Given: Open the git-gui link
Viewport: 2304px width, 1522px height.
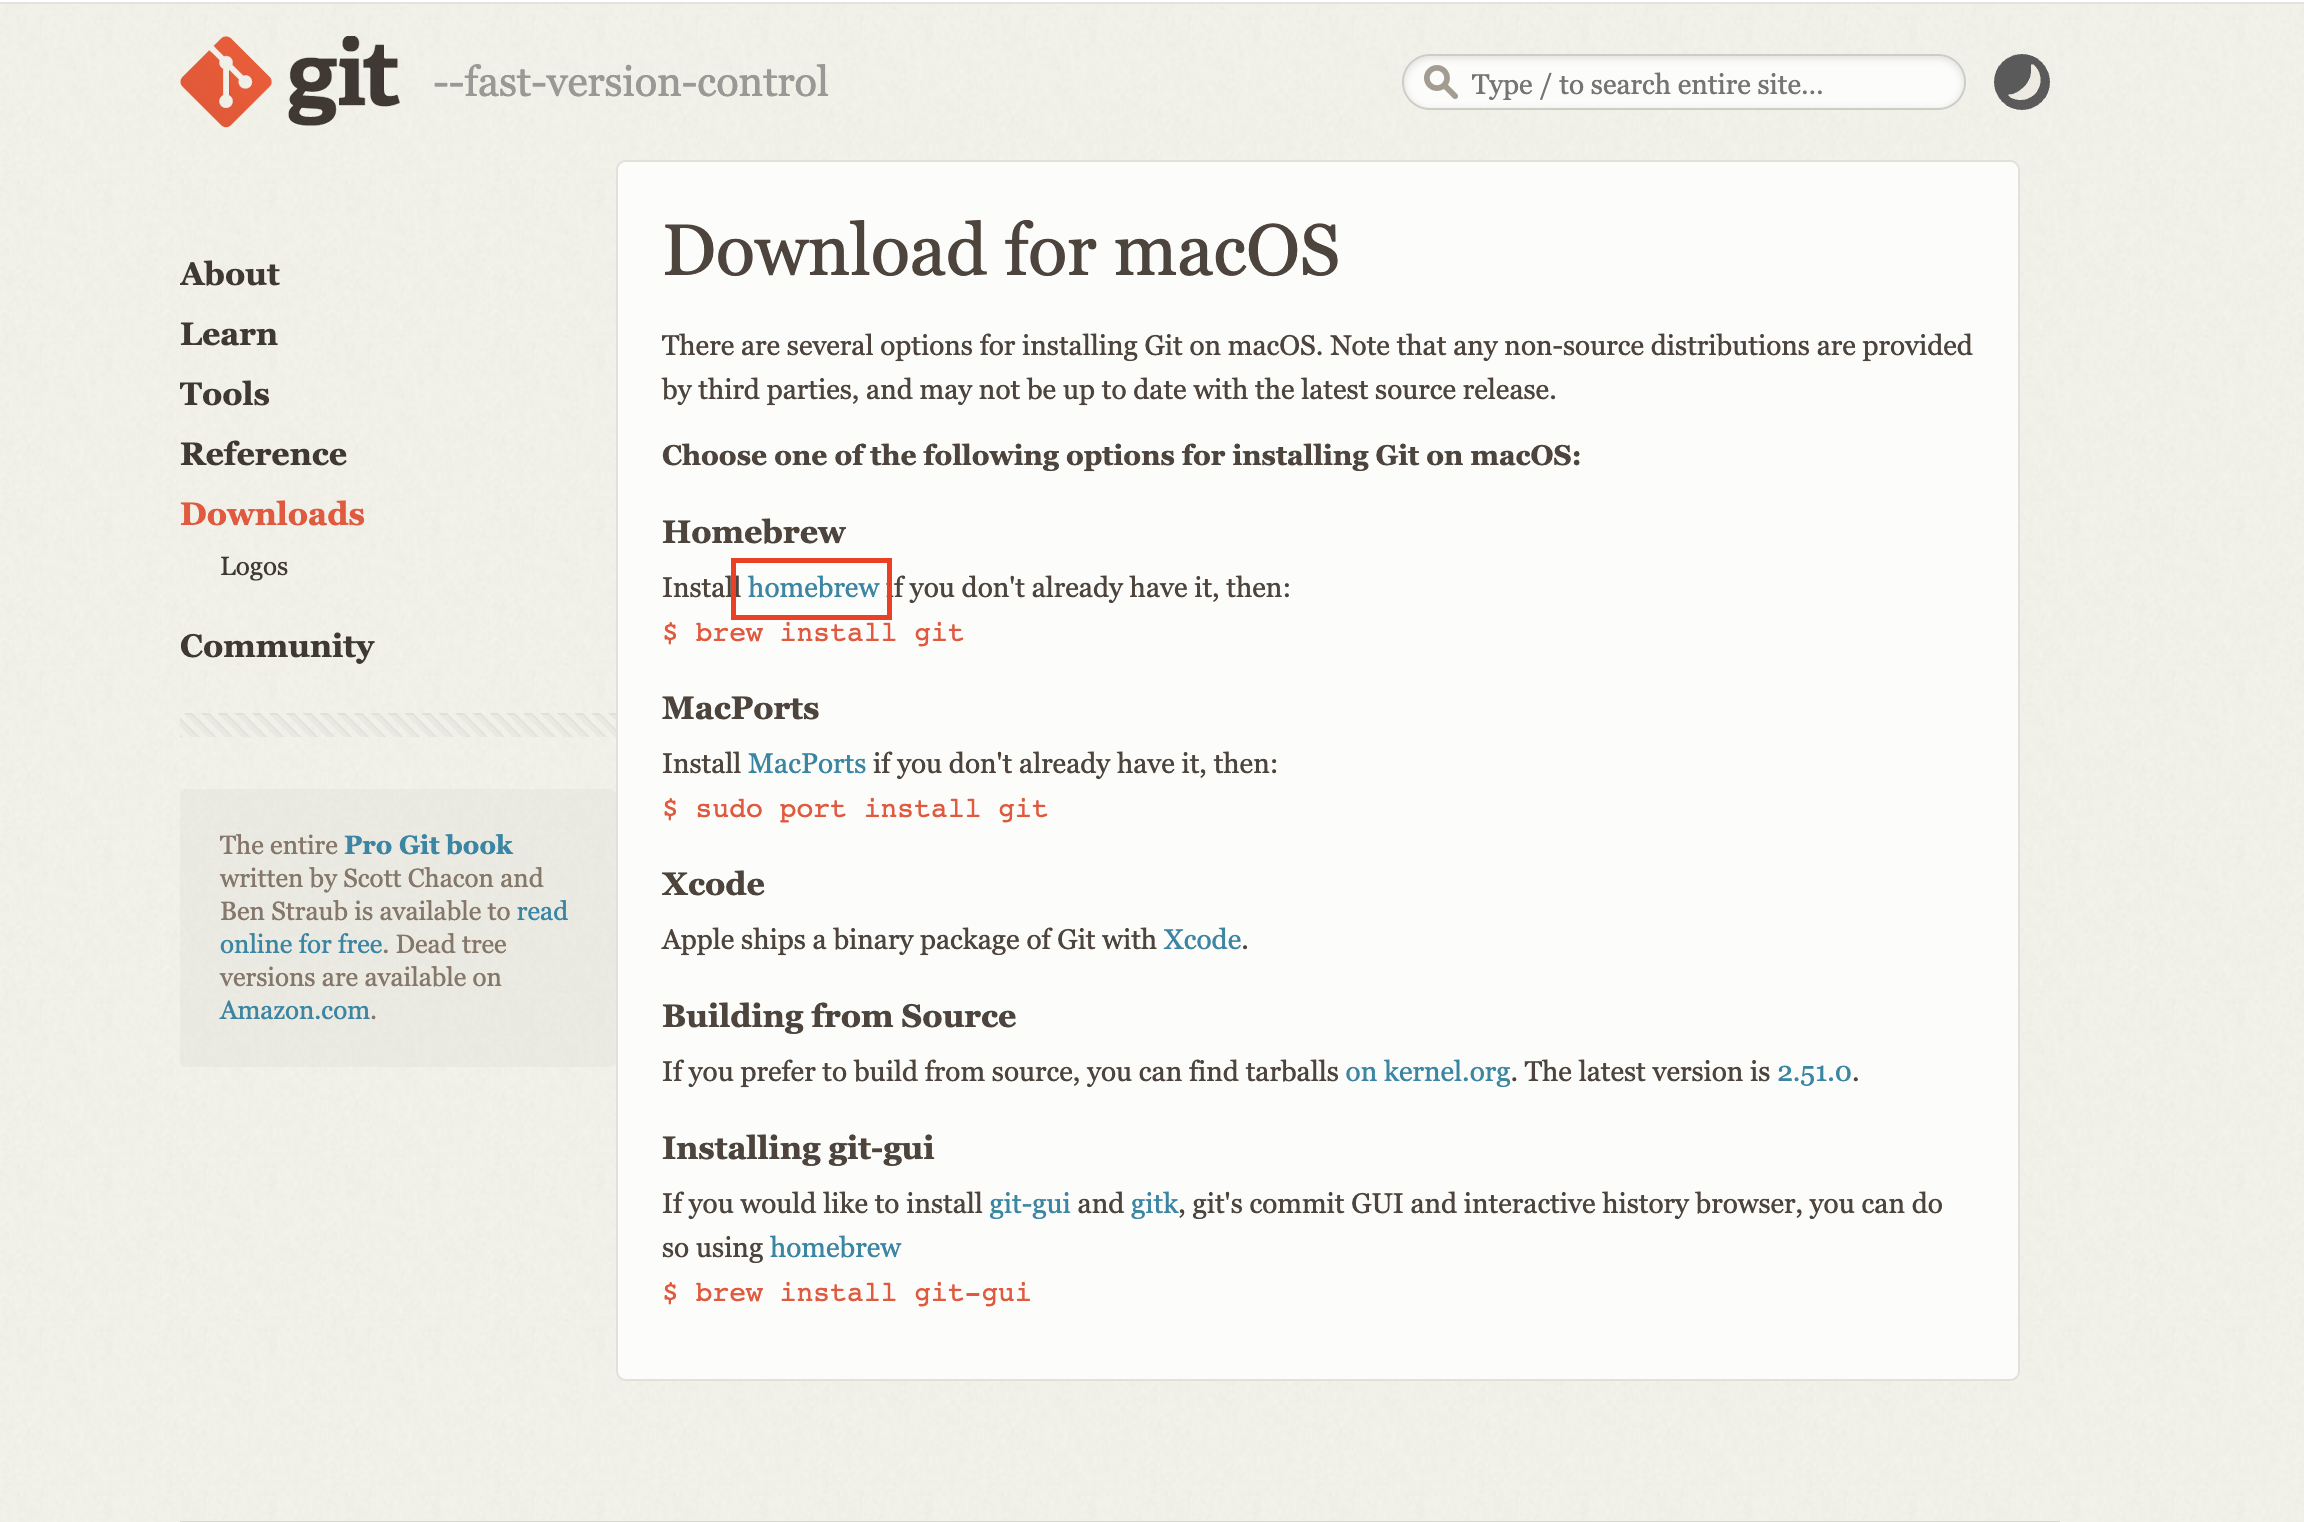Looking at the screenshot, I should [1029, 1204].
